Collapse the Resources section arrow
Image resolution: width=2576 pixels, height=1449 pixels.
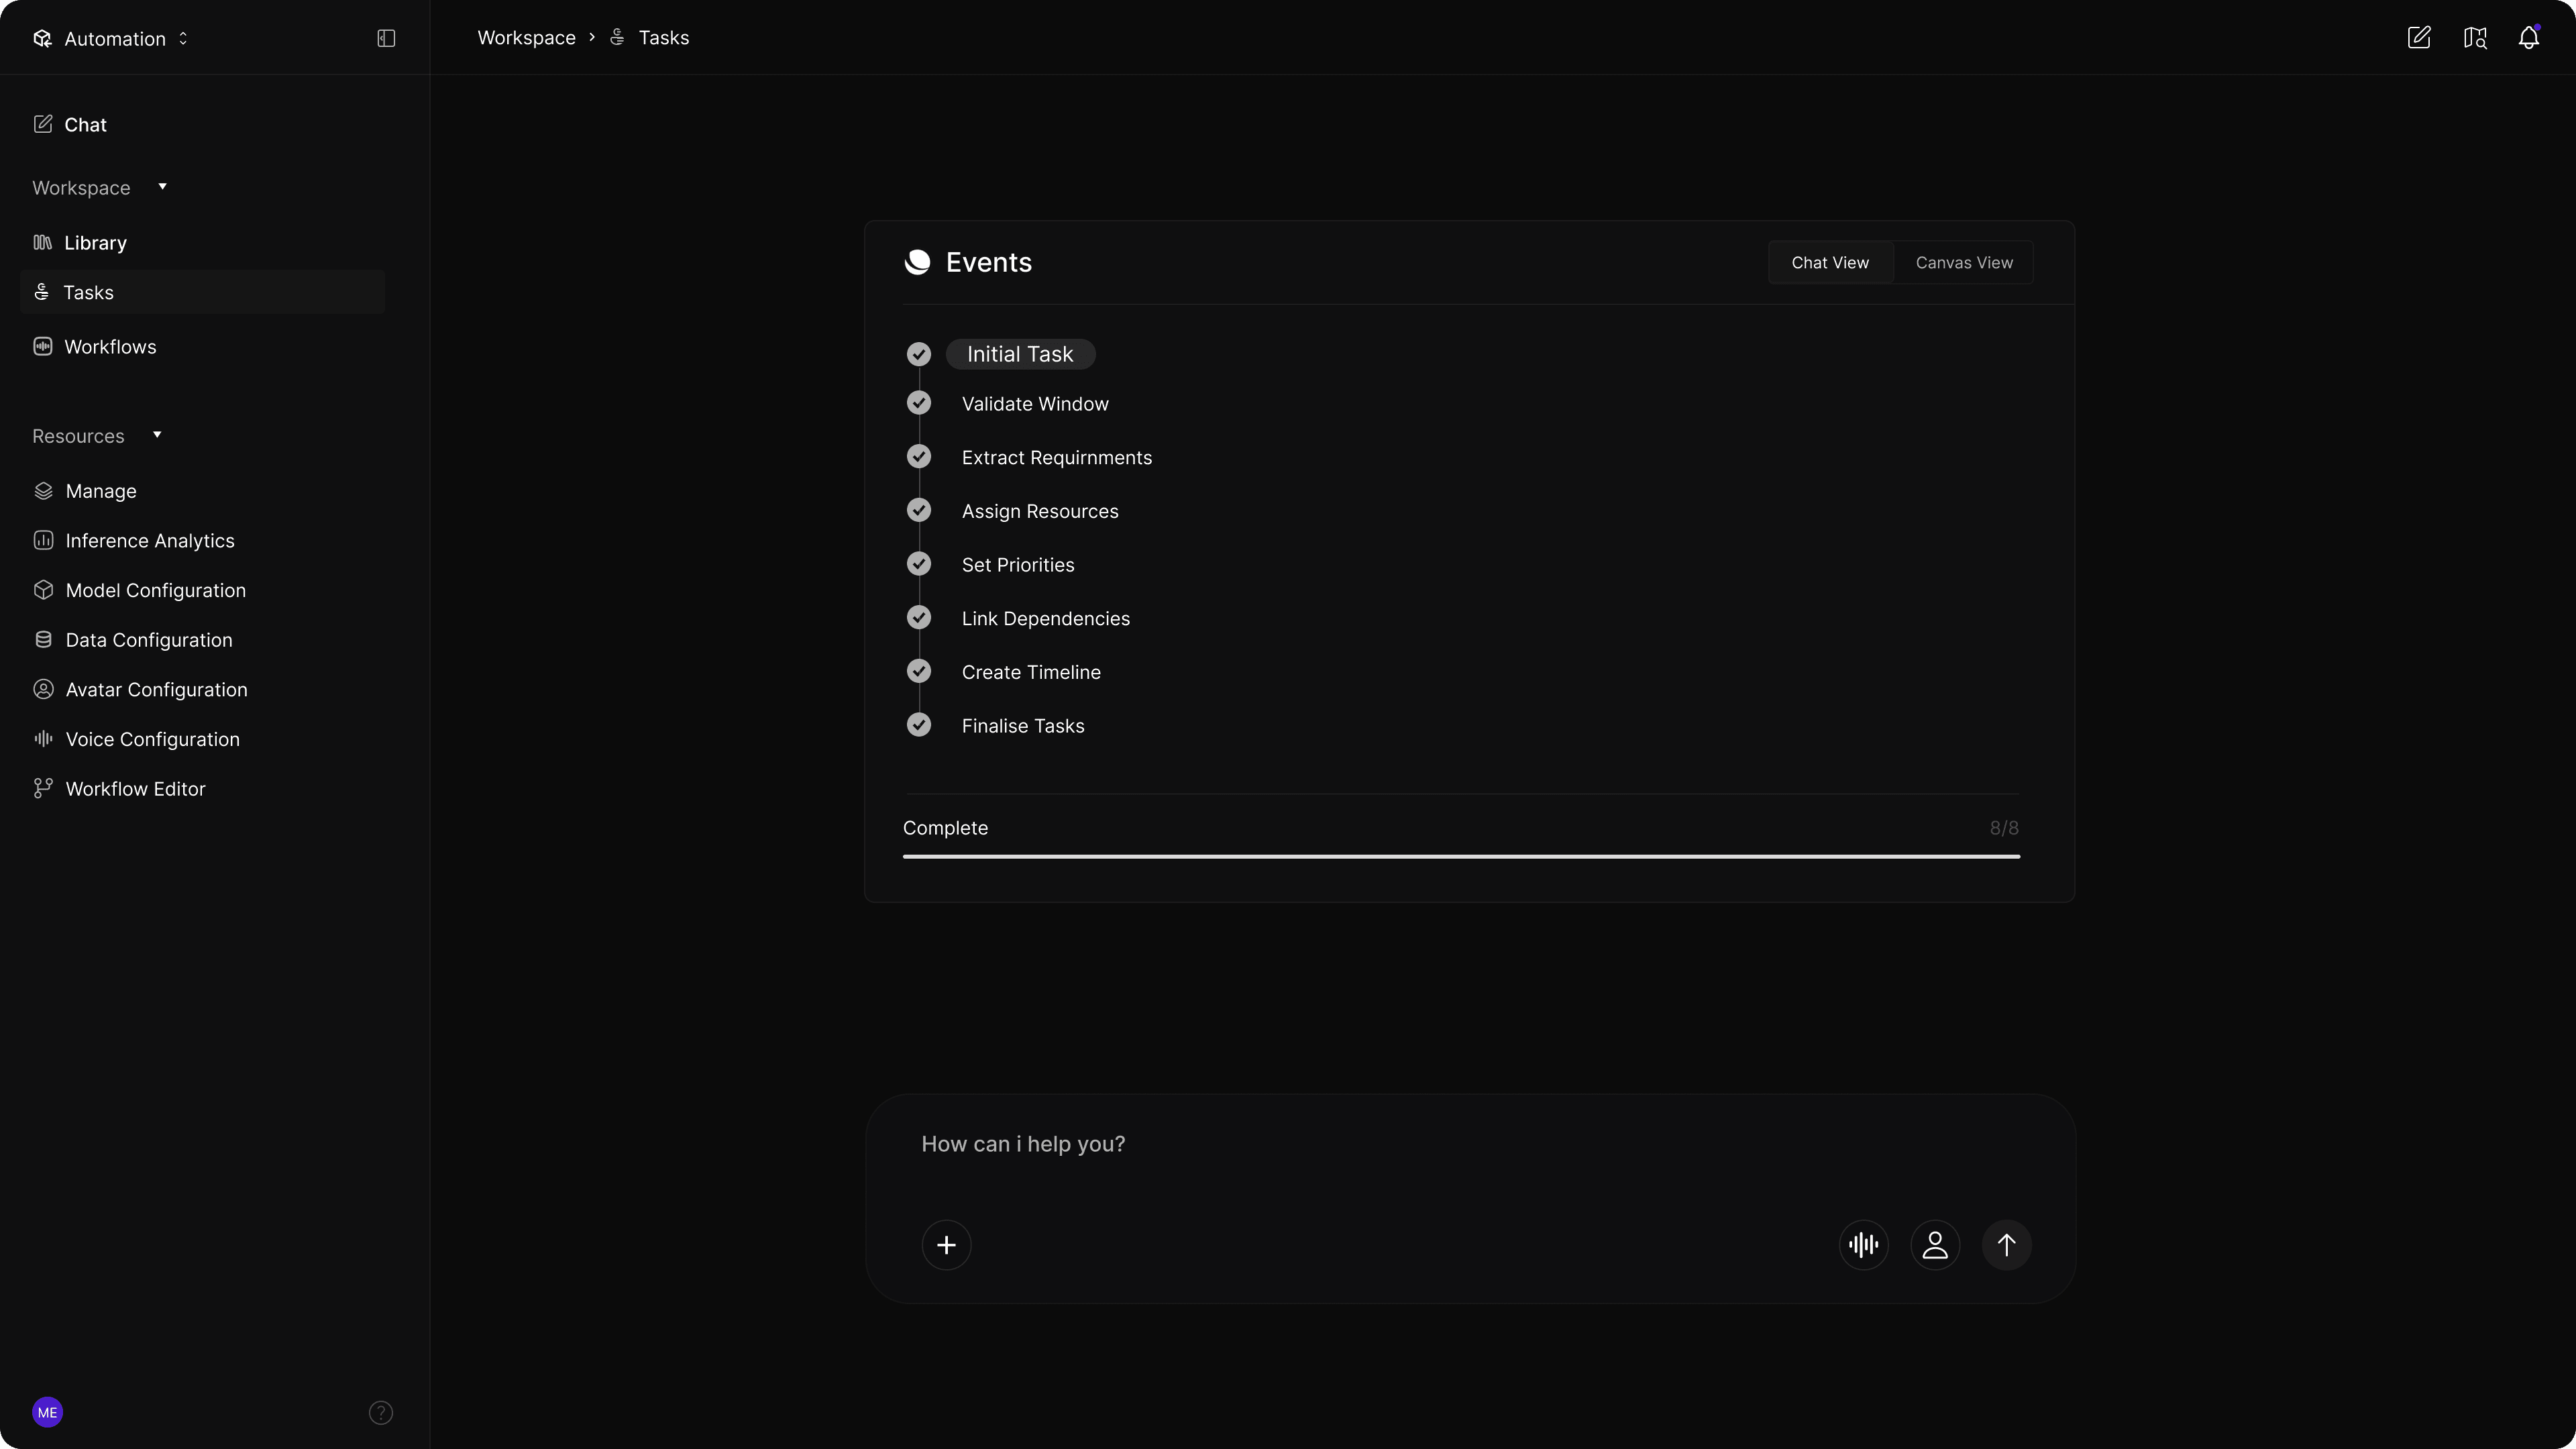pos(157,435)
